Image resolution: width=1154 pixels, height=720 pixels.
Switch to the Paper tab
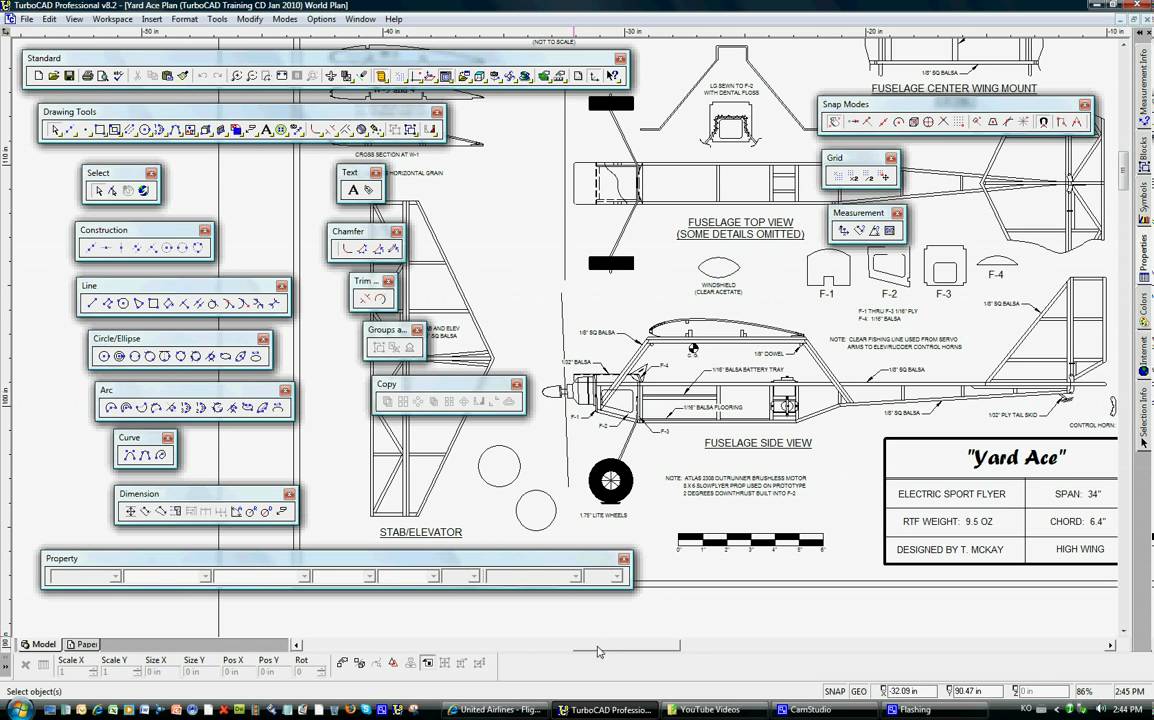coord(83,644)
